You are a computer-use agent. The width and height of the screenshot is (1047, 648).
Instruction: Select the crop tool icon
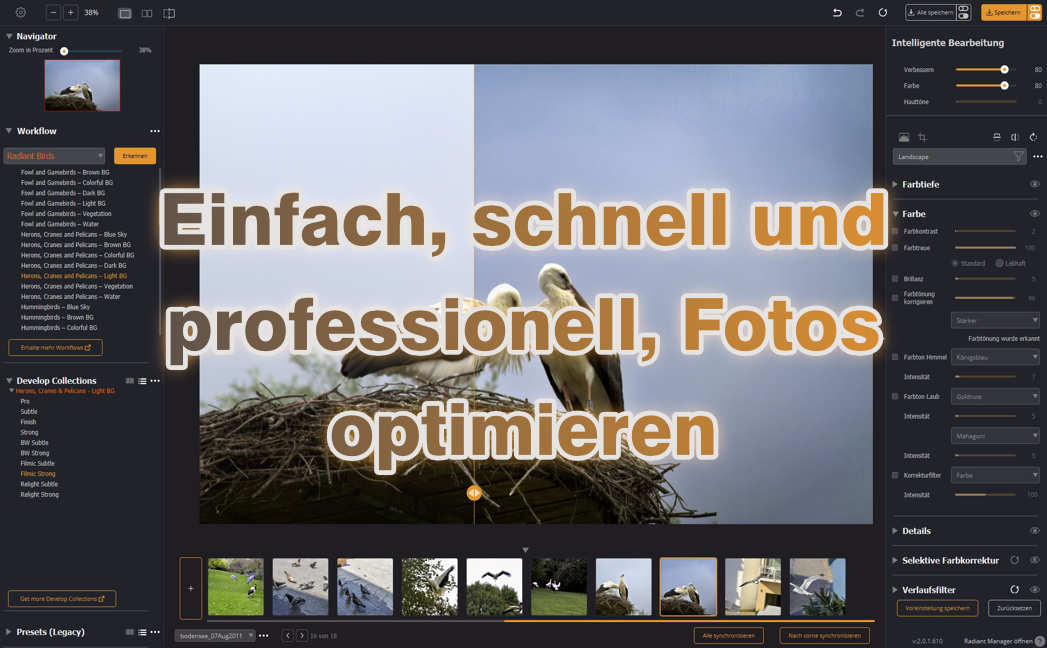[x=922, y=137]
